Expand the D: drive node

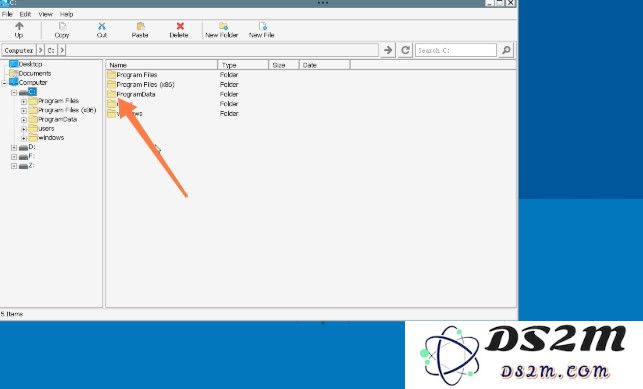tap(14, 148)
